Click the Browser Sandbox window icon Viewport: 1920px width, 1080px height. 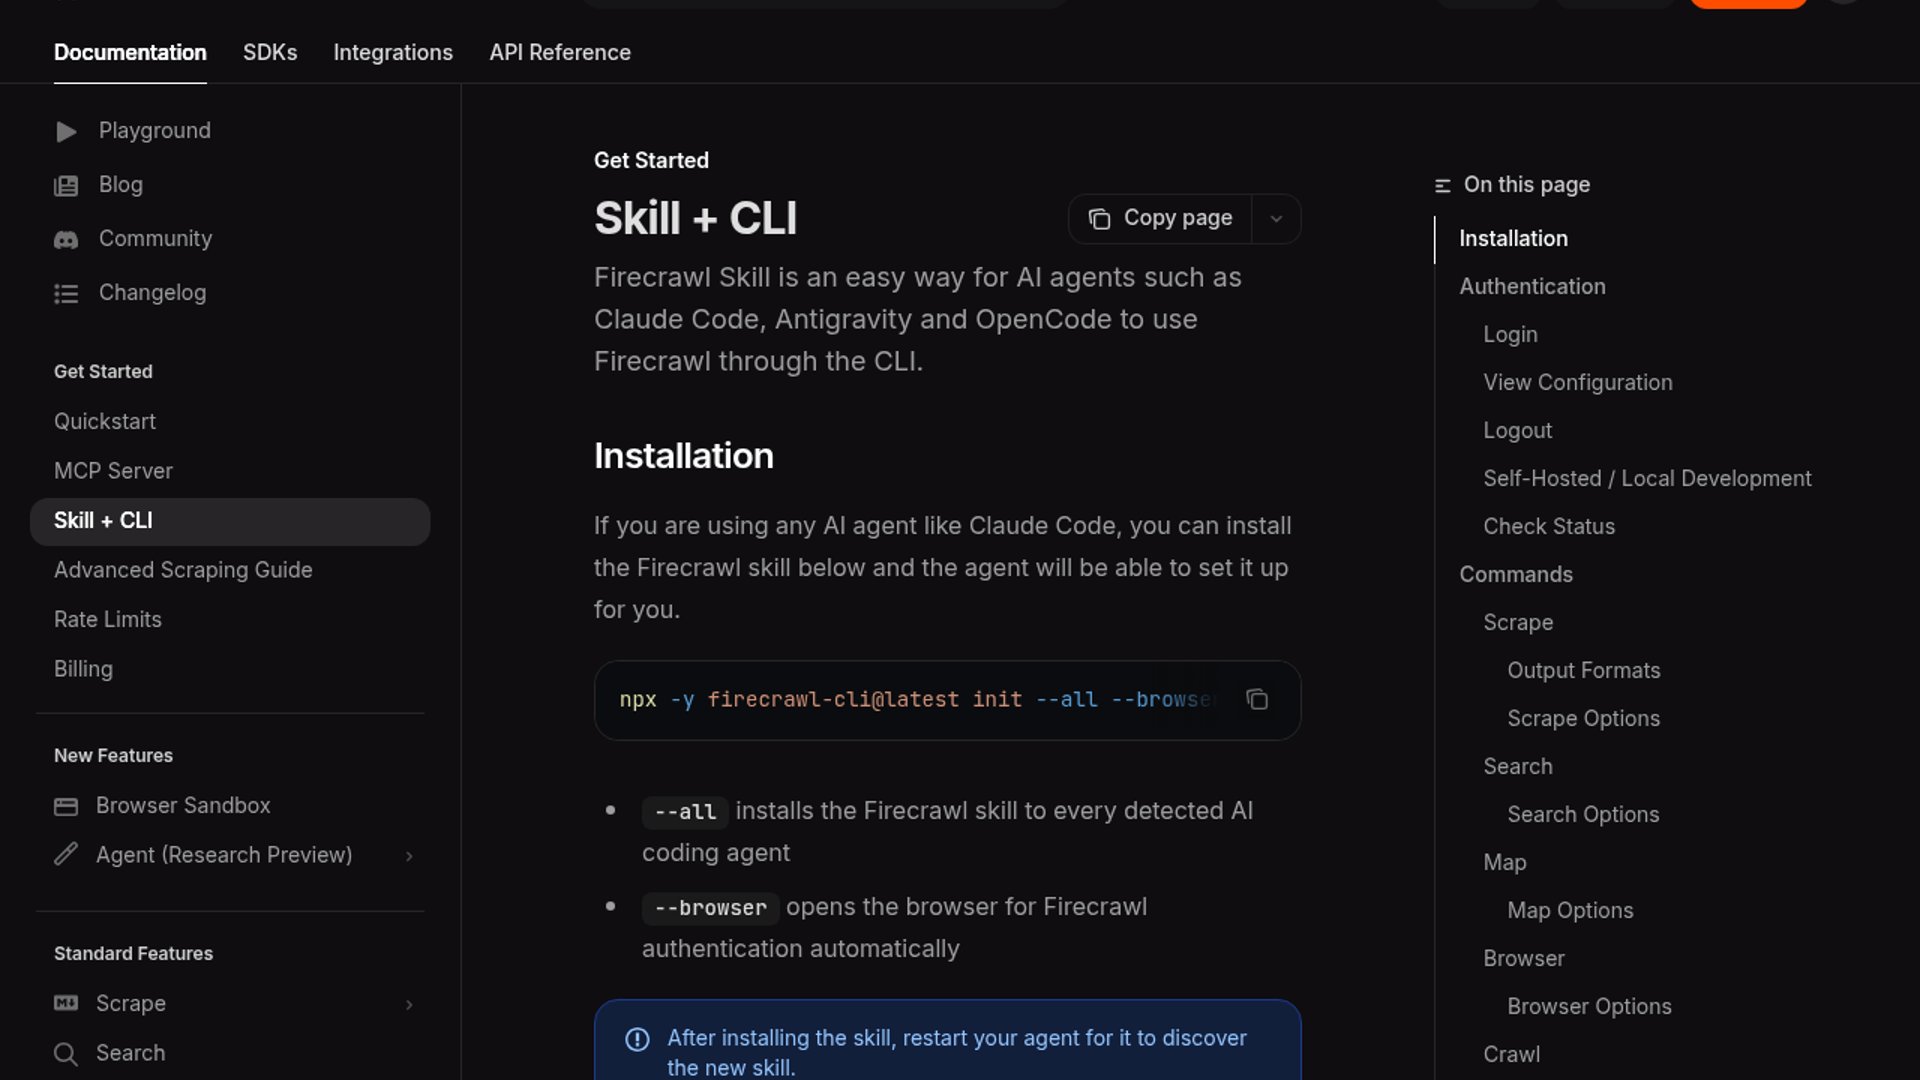point(66,807)
